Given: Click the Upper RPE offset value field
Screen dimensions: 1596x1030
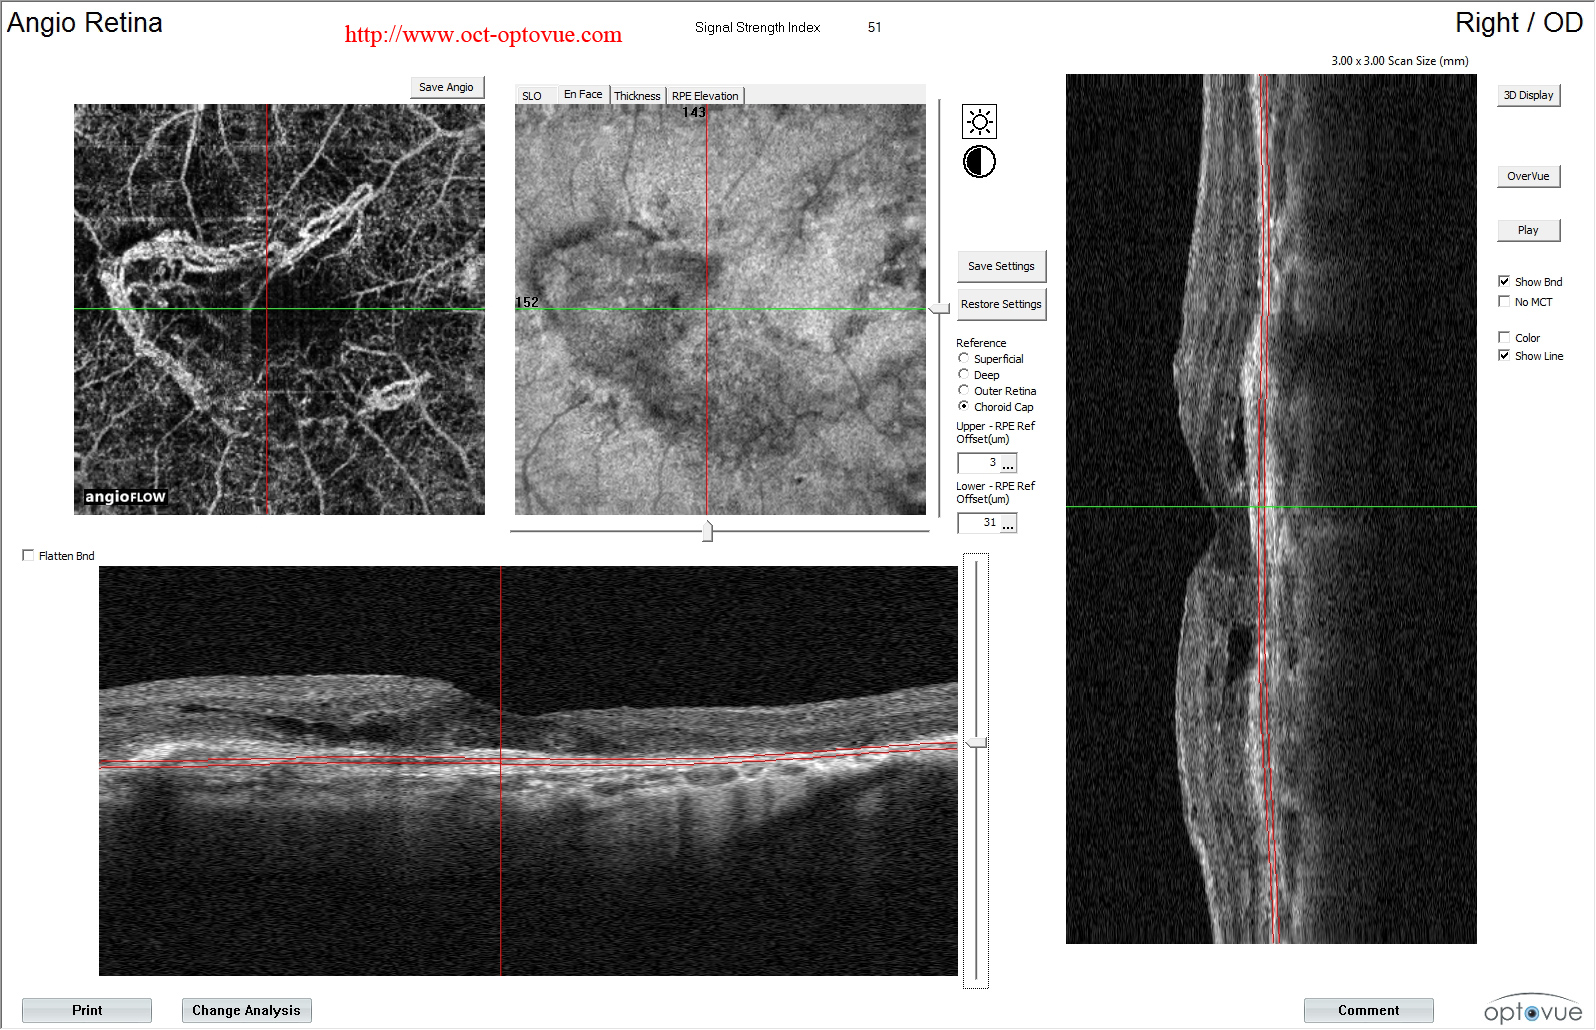Looking at the screenshot, I should (979, 463).
